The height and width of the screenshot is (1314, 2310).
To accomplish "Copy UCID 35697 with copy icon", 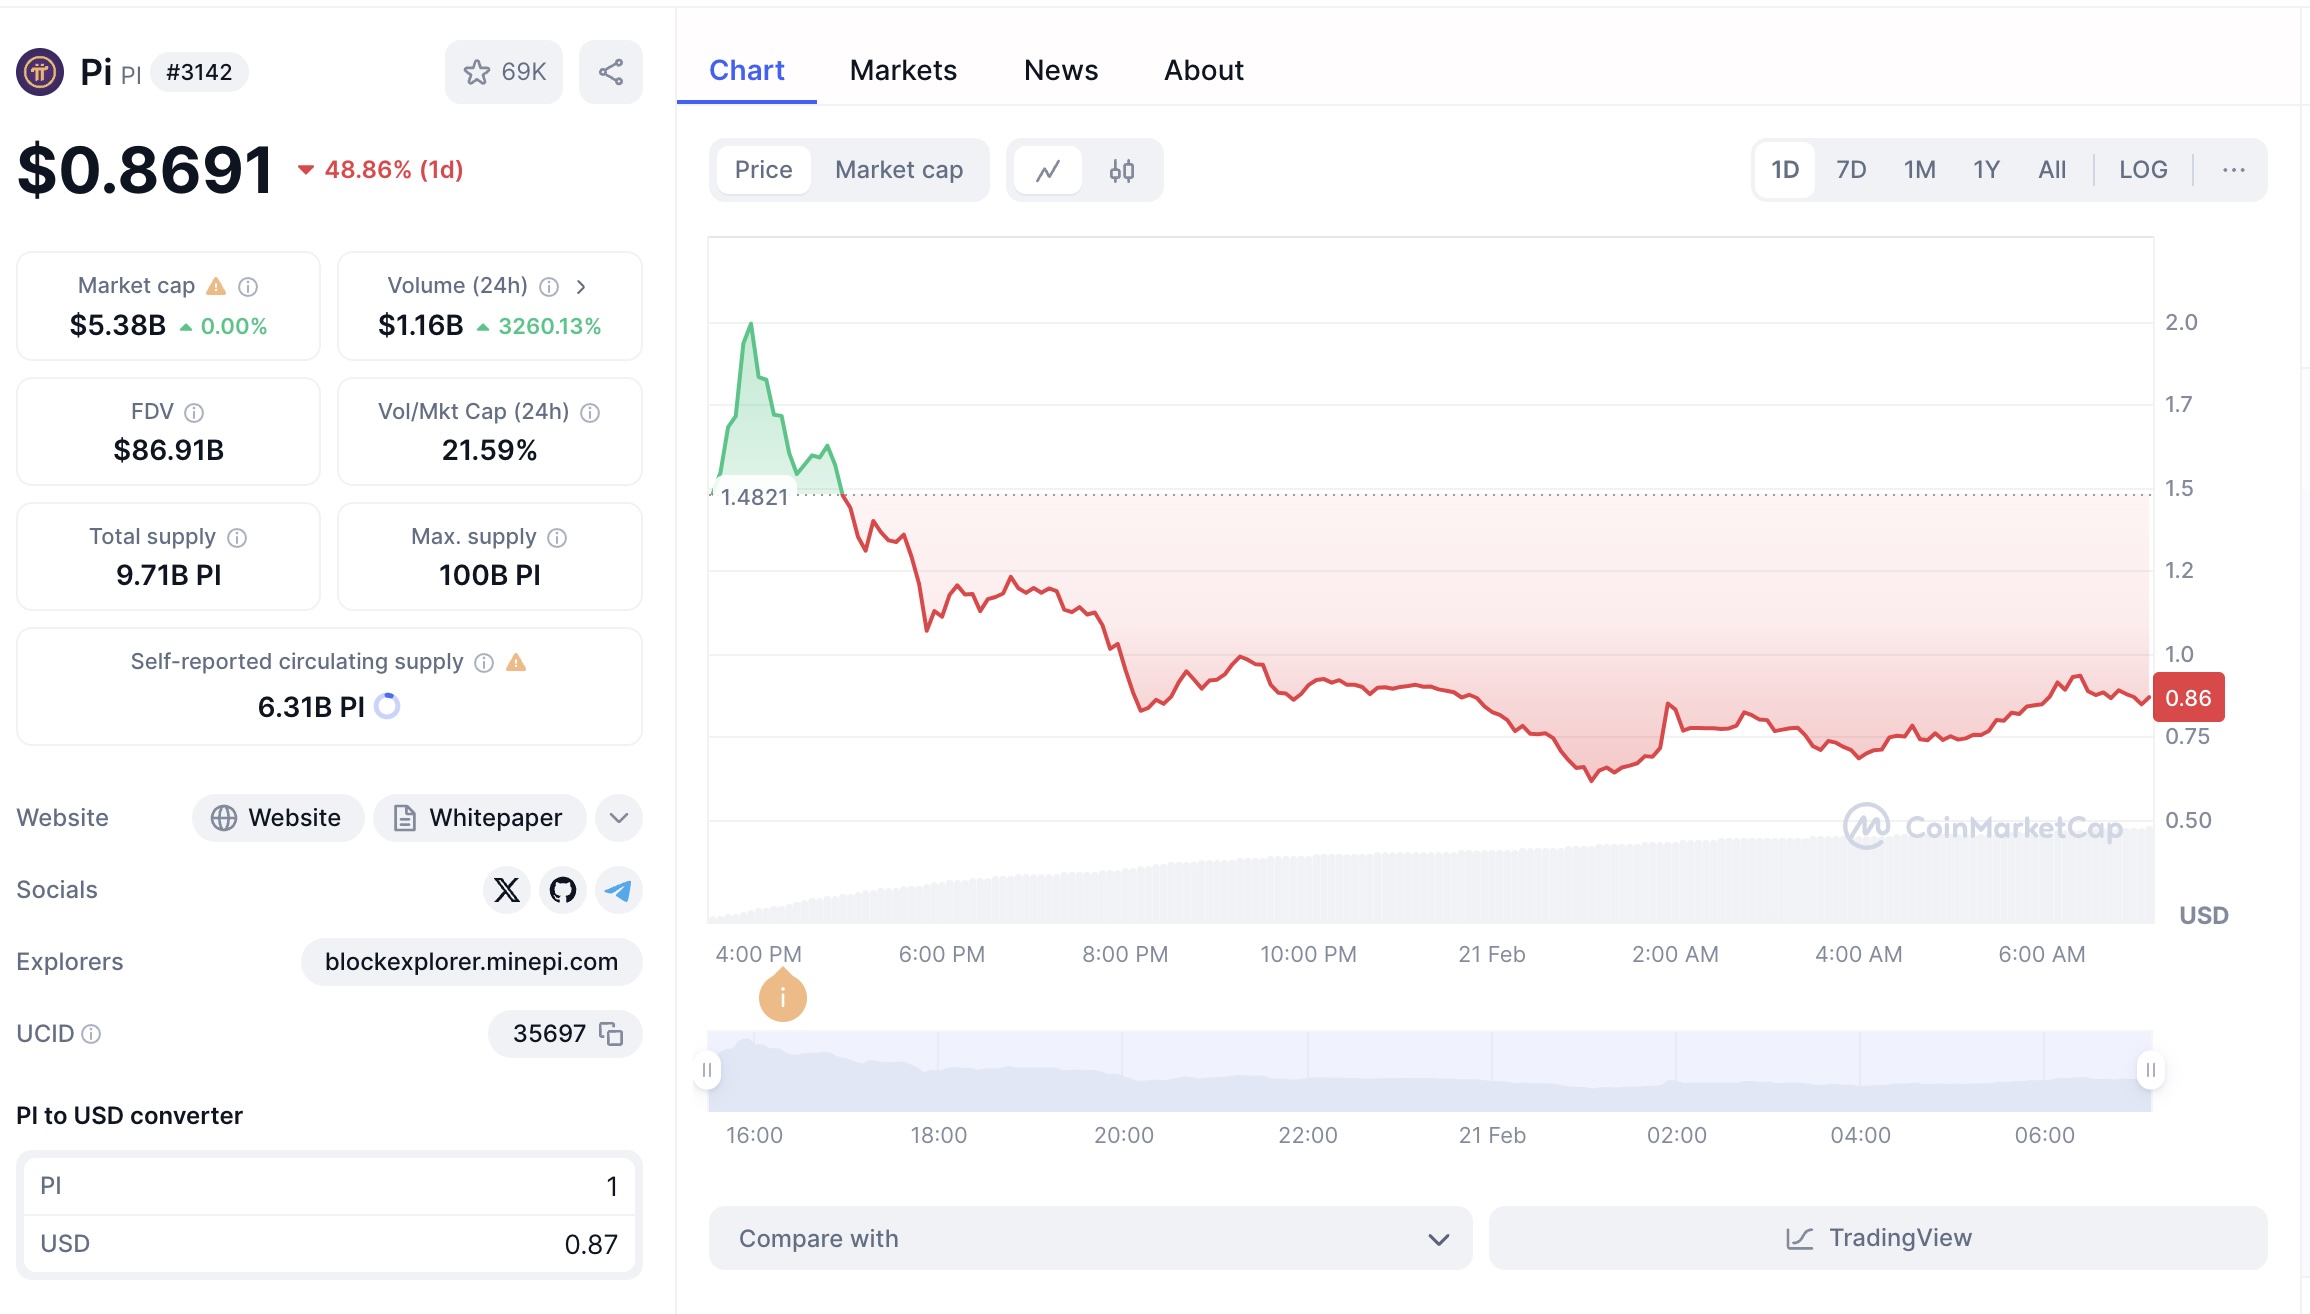I will (611, 1033).
